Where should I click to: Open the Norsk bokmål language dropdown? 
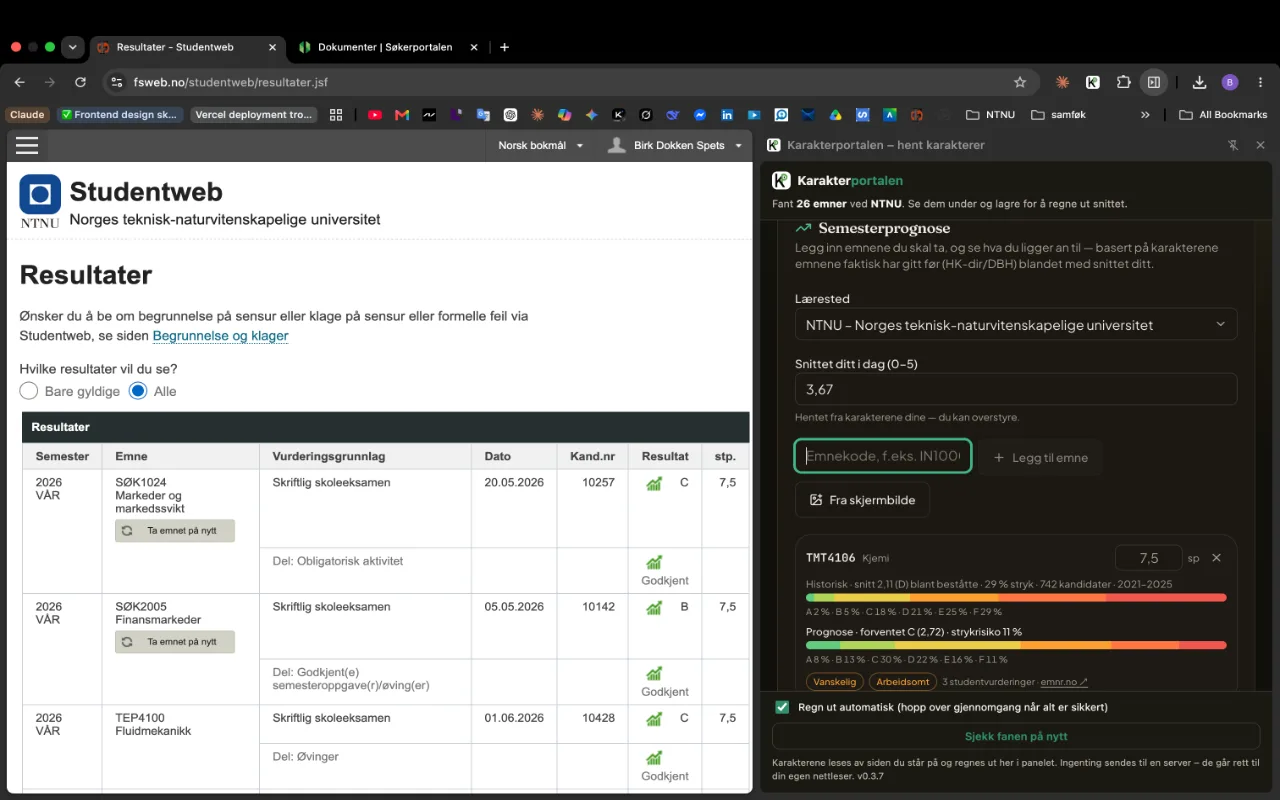[541, 146]
